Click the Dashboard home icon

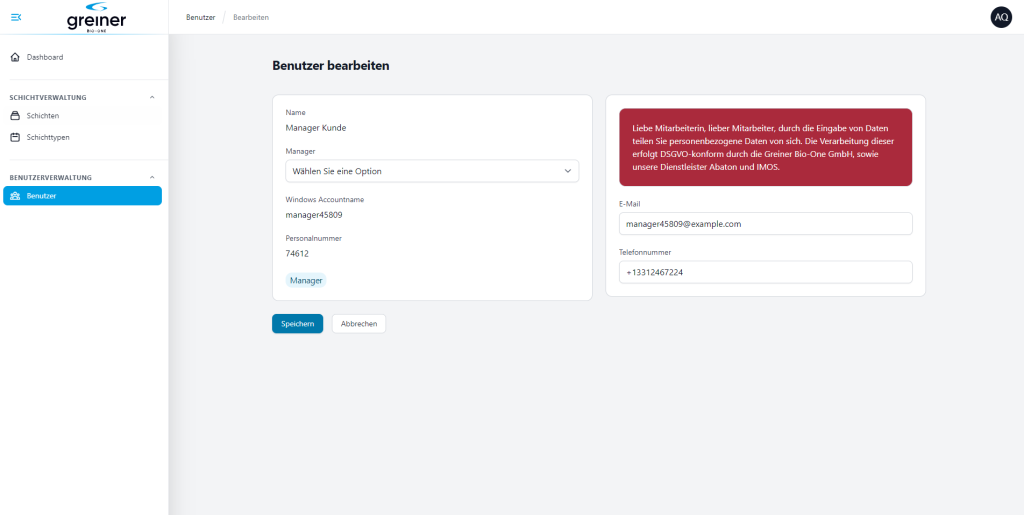click(15, 57)
